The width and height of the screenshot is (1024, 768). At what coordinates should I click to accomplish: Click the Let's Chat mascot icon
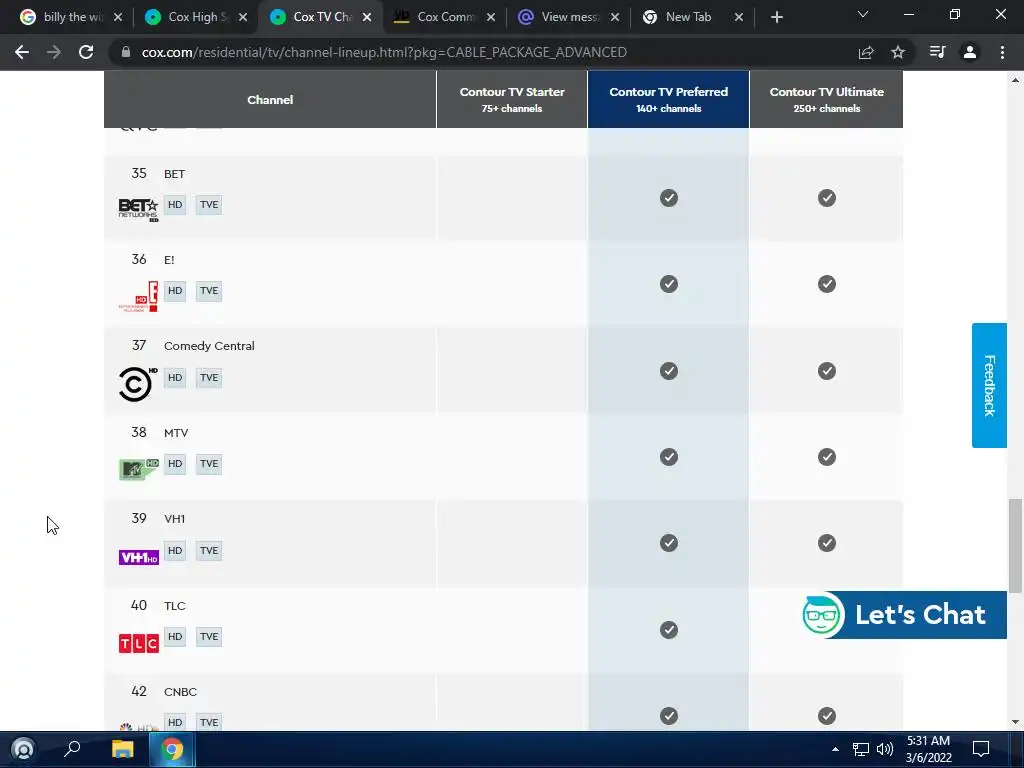tap(823, 615)
